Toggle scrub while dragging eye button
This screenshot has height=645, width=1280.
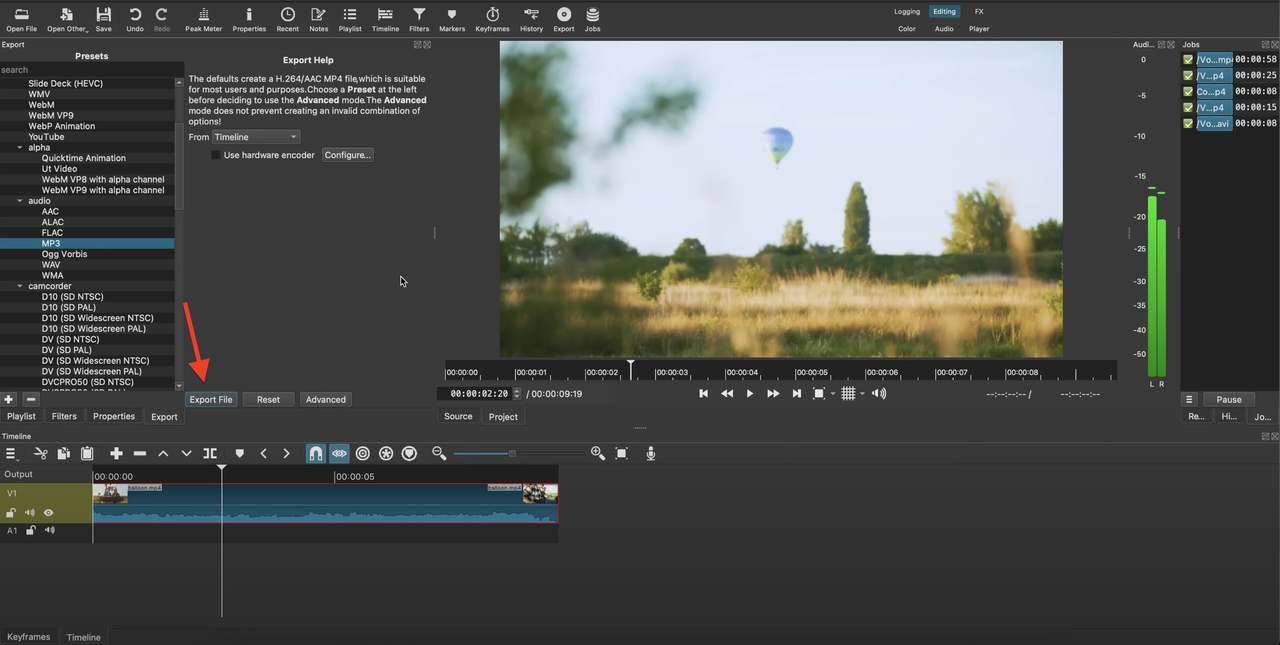point(339,454)
